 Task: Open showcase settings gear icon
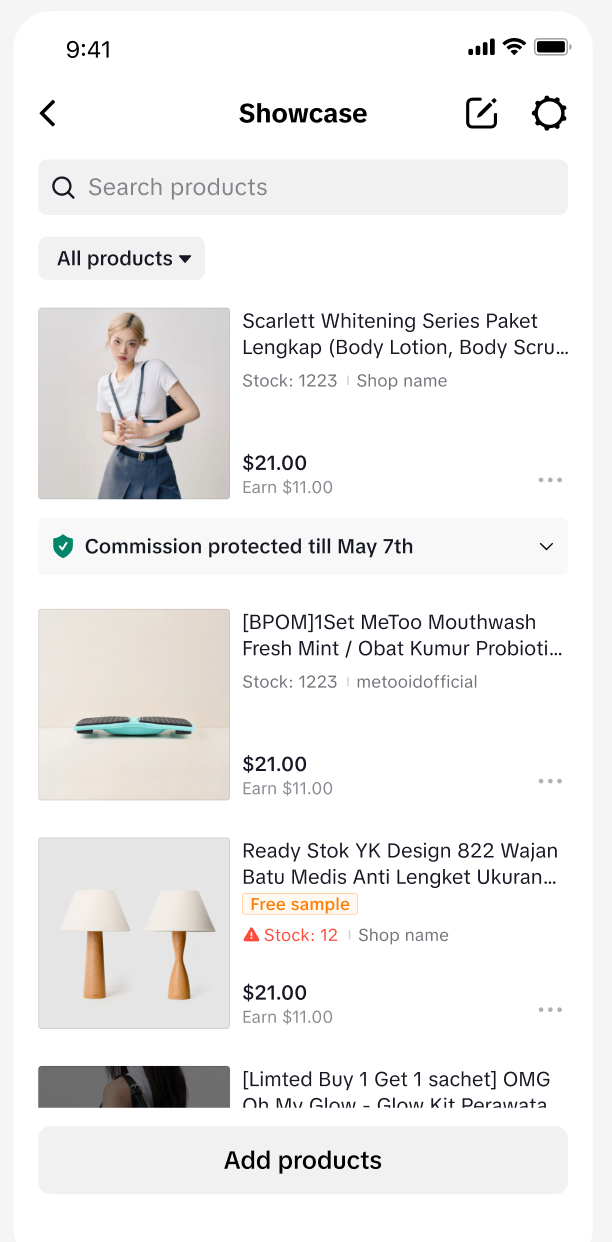coord(549,113)
